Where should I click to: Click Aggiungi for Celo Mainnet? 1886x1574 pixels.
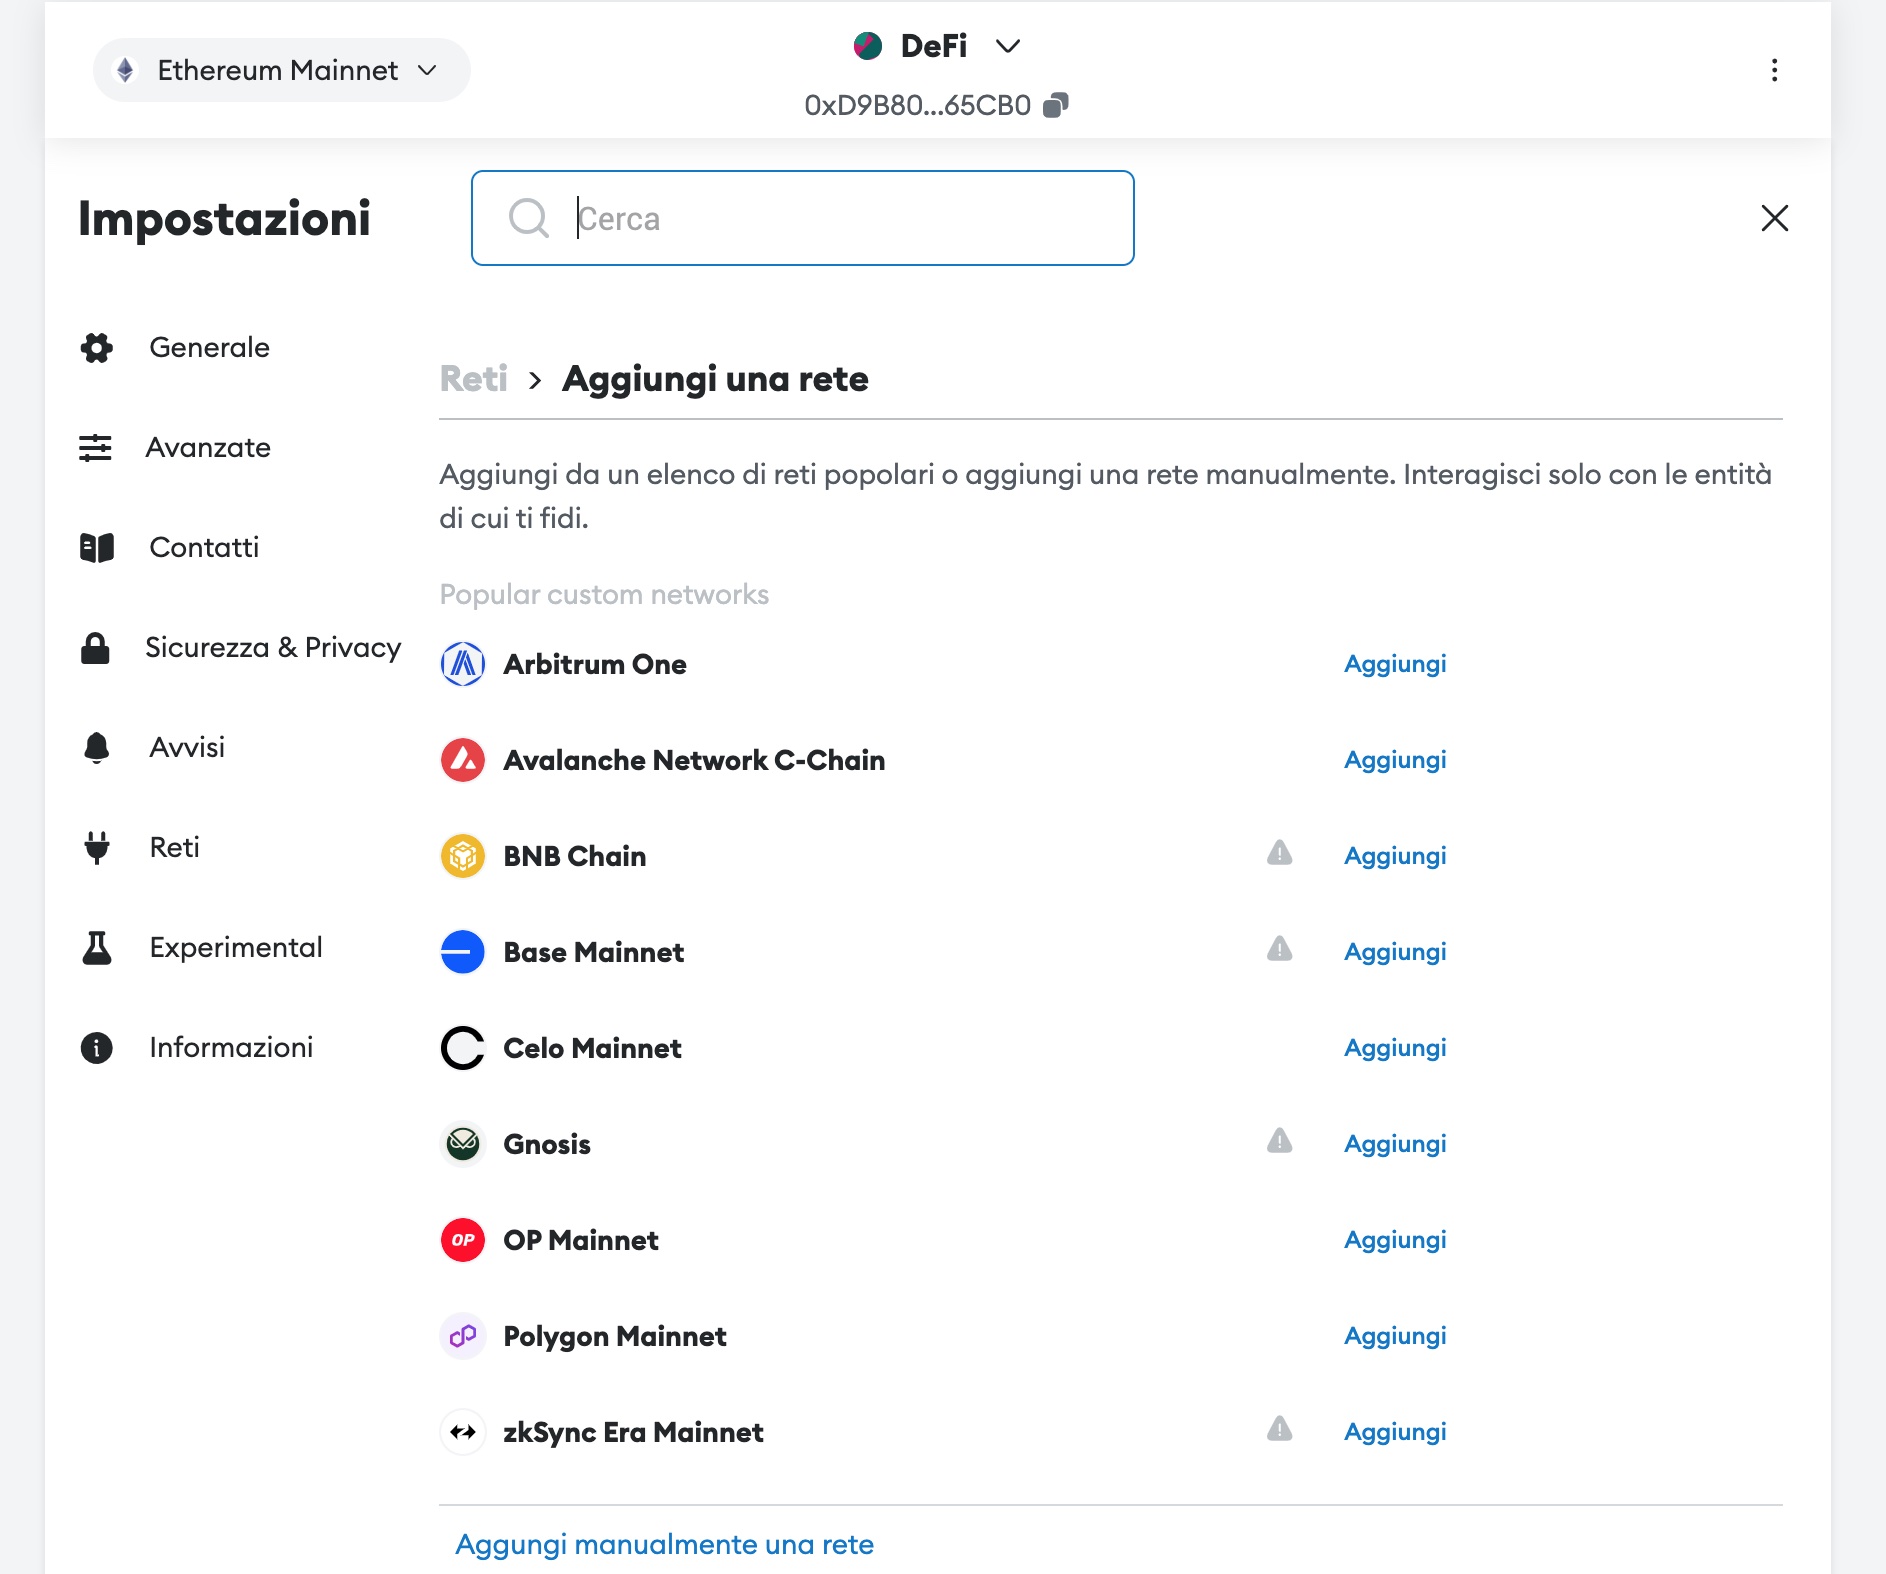click(x=1395, y=1048)
